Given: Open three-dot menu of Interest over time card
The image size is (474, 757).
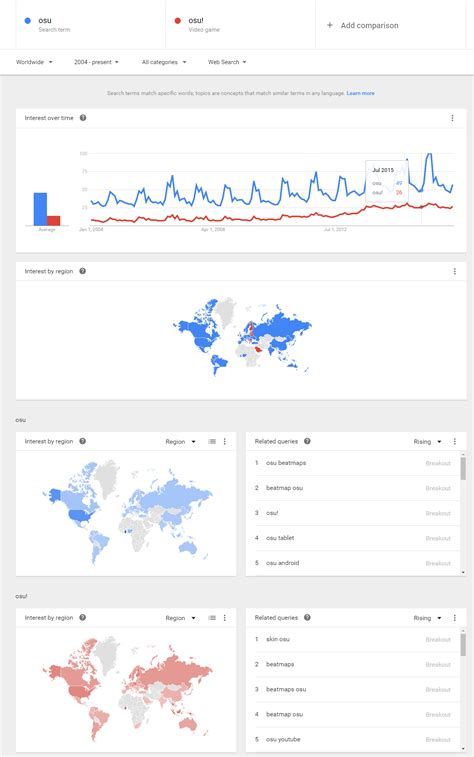Looking at the screenshot, I should pos(452,118).
